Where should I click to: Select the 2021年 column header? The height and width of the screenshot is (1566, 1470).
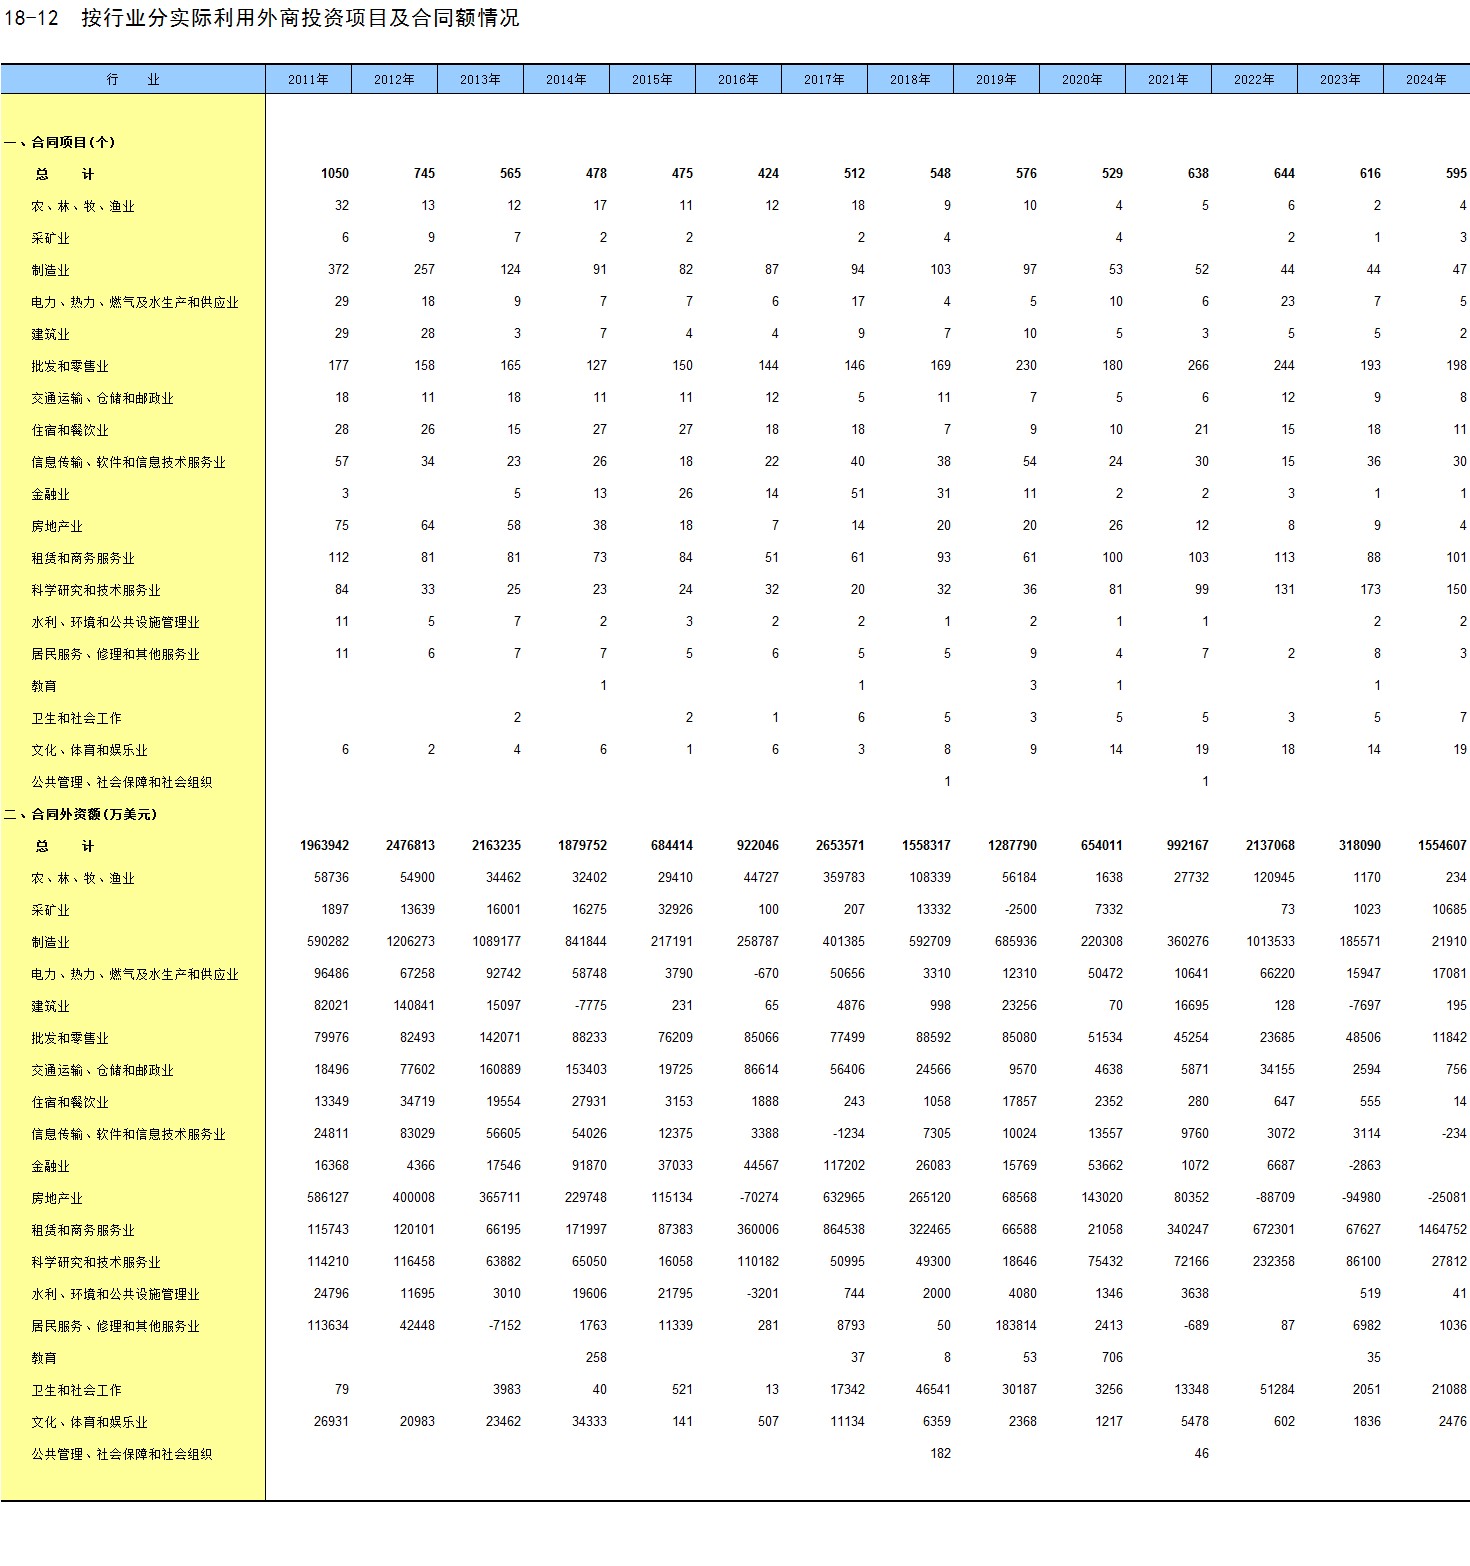[x=1168, y=80]
